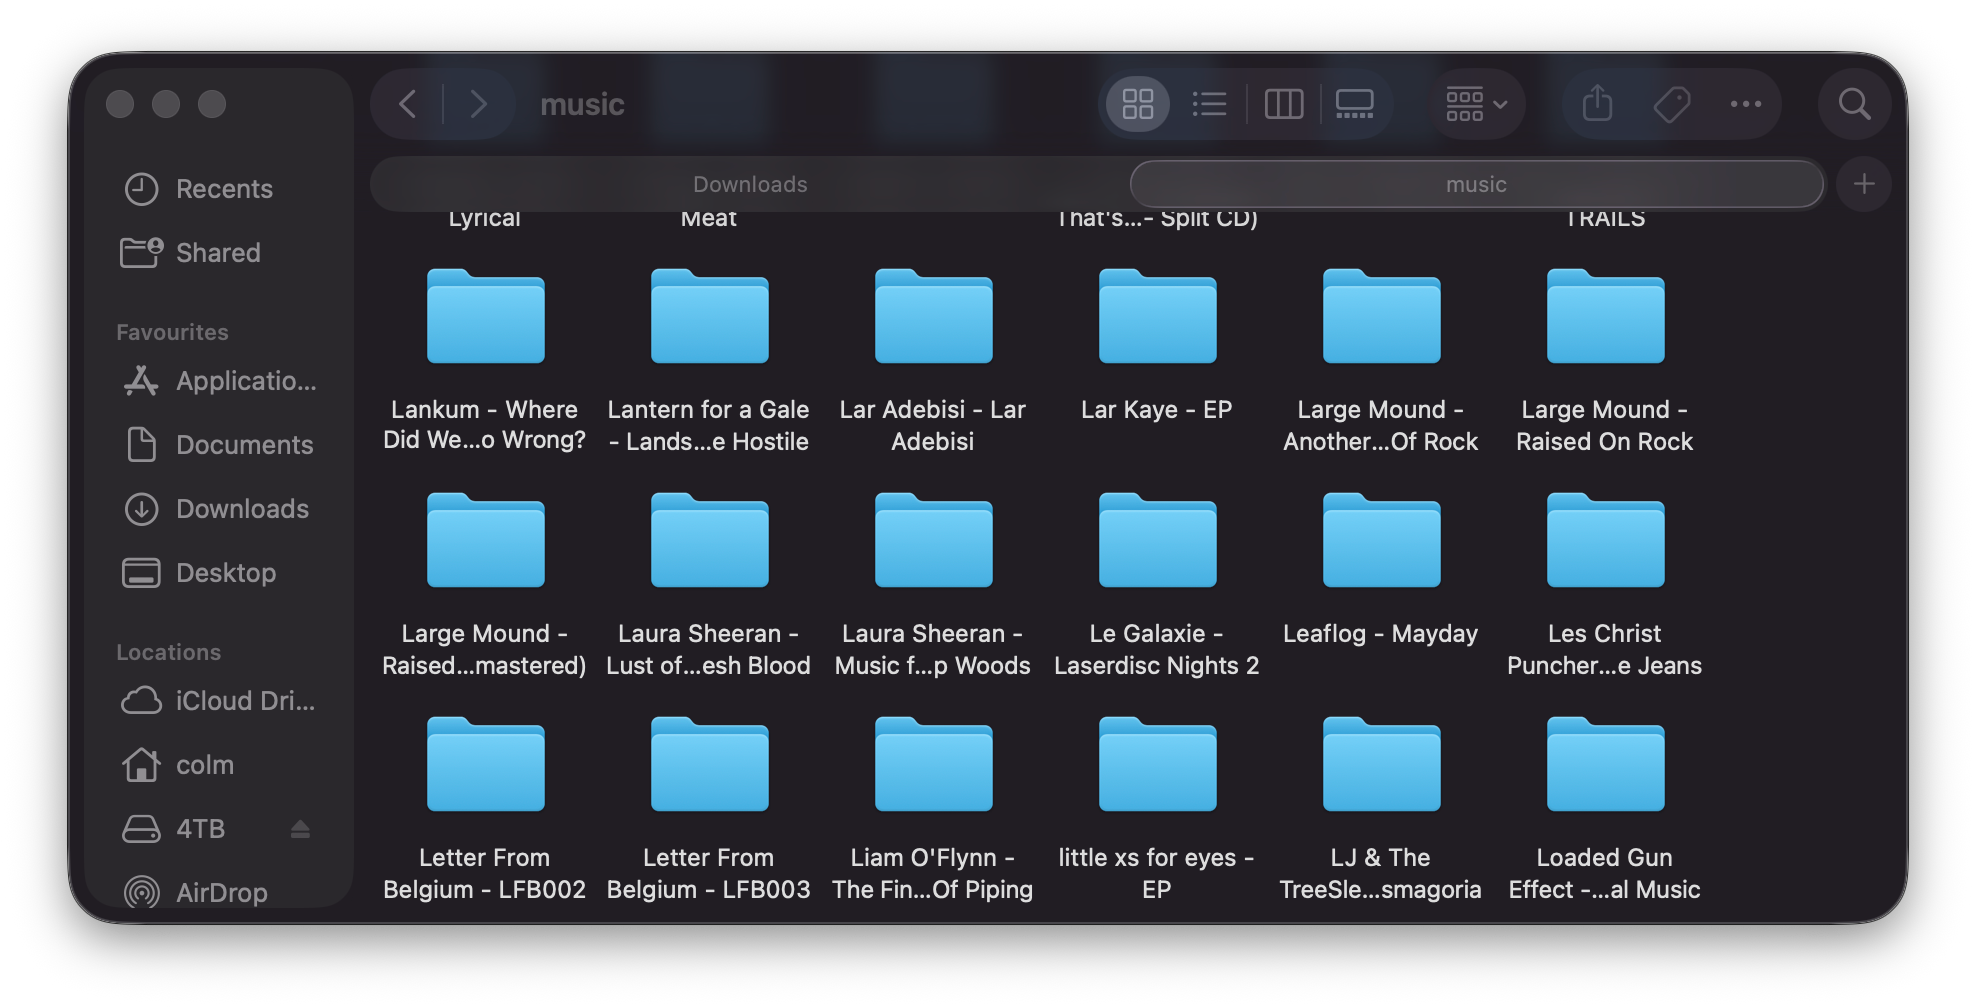Screen dimensions: 1976x1008
Task: Select the Large Mound - Raised On Rock folder
Action: click(1606, 316)
